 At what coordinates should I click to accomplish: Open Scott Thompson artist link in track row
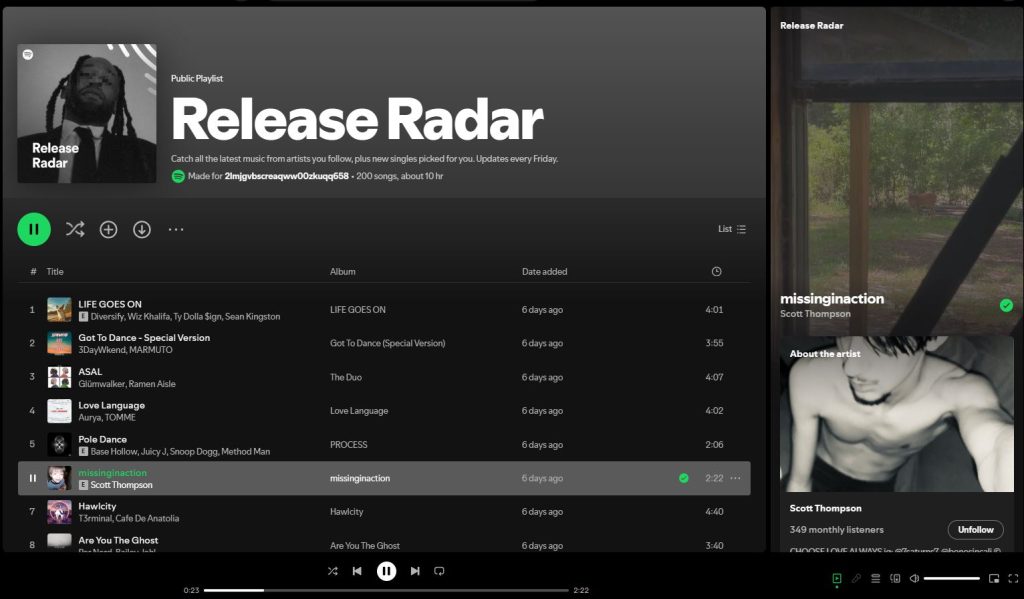click(121, 485)
